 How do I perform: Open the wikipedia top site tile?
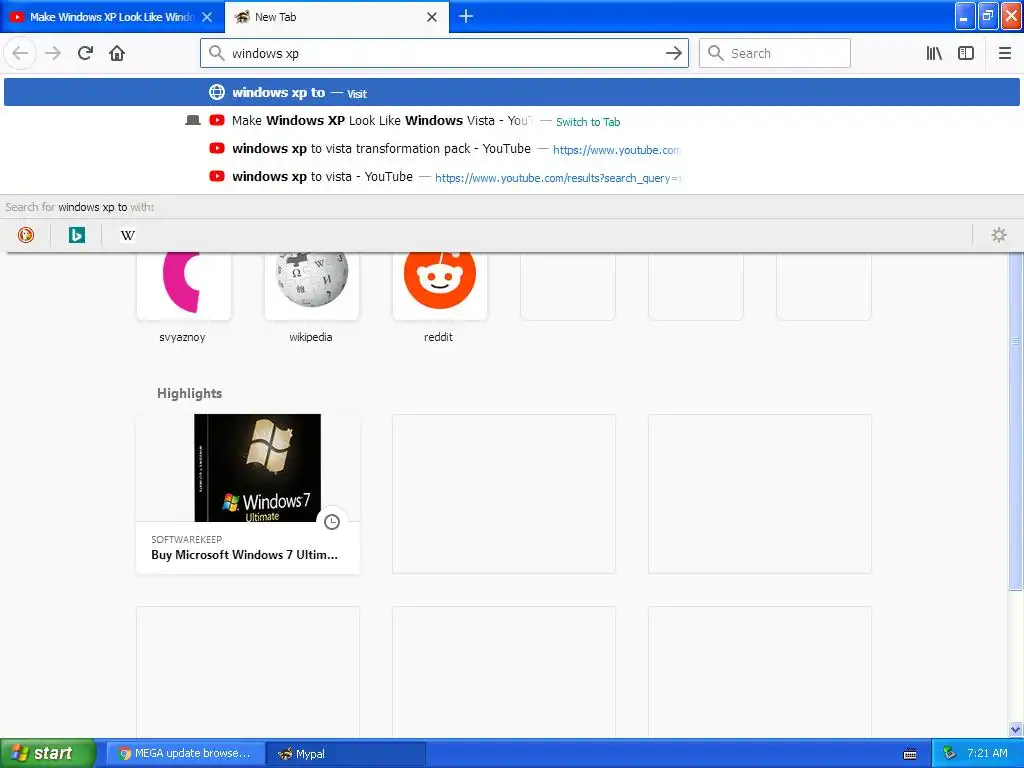coord(312,286)
